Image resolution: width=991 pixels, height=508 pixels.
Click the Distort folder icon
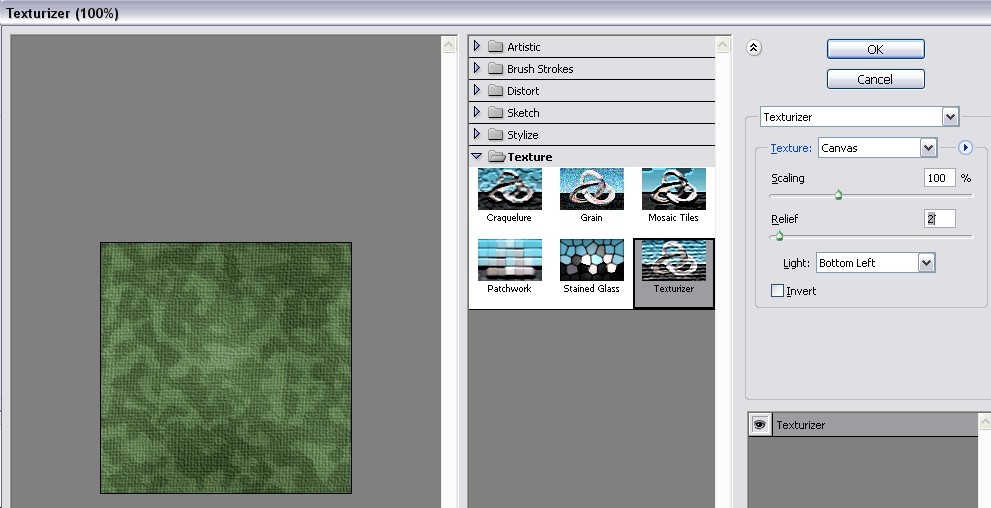(x=496, y=91)
